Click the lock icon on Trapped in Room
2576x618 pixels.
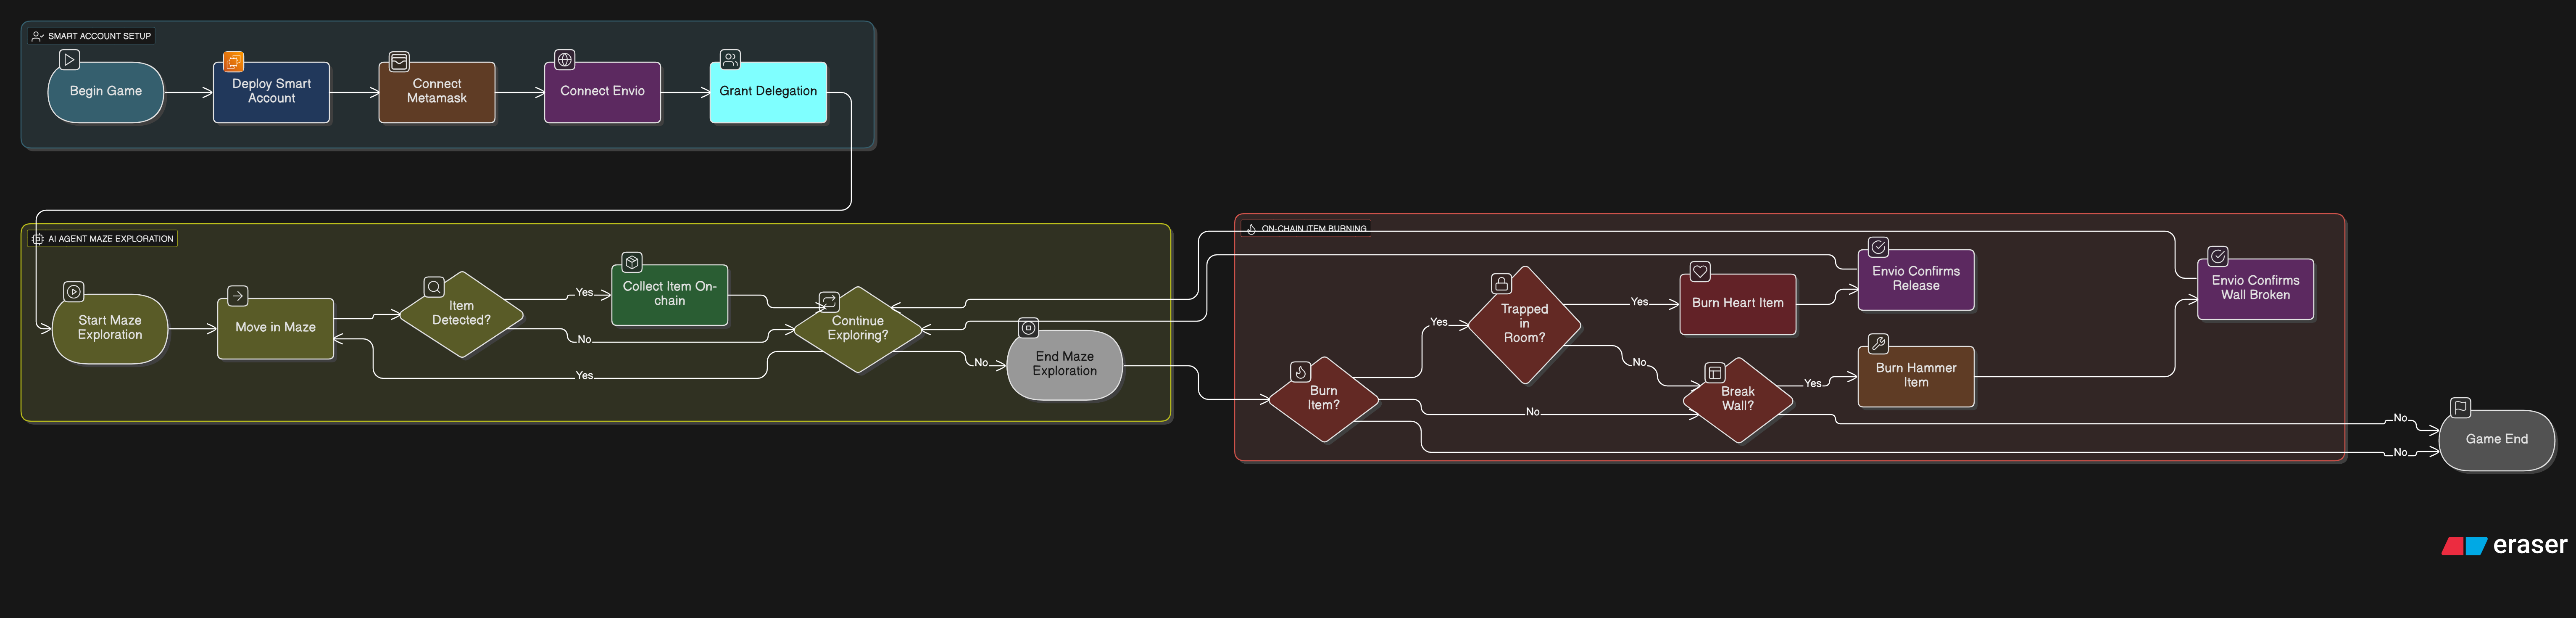pos(1501,284)
